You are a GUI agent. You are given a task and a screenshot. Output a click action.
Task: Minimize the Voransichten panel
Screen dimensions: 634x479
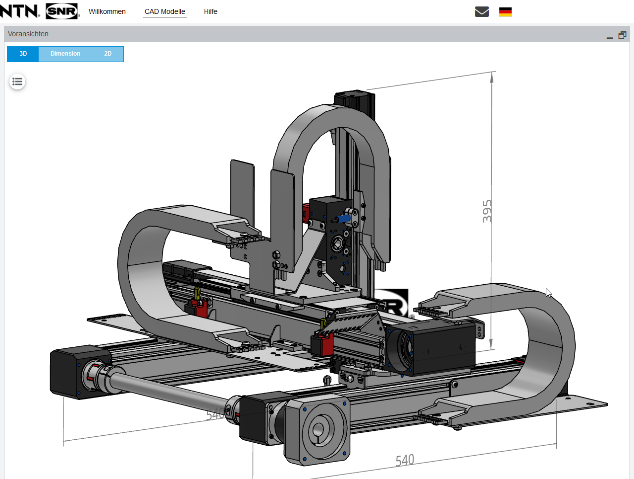pyautogui.click(x=610, y=35)
